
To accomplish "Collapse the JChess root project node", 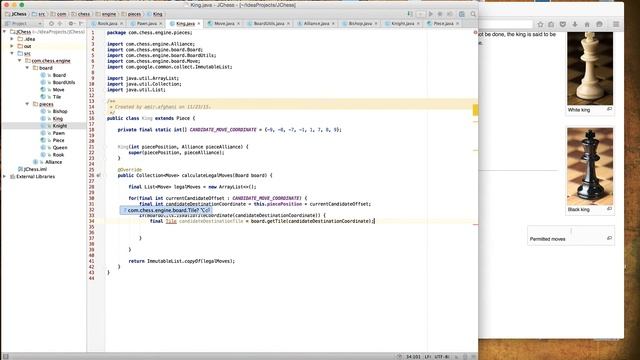I will tap(4, 31).
